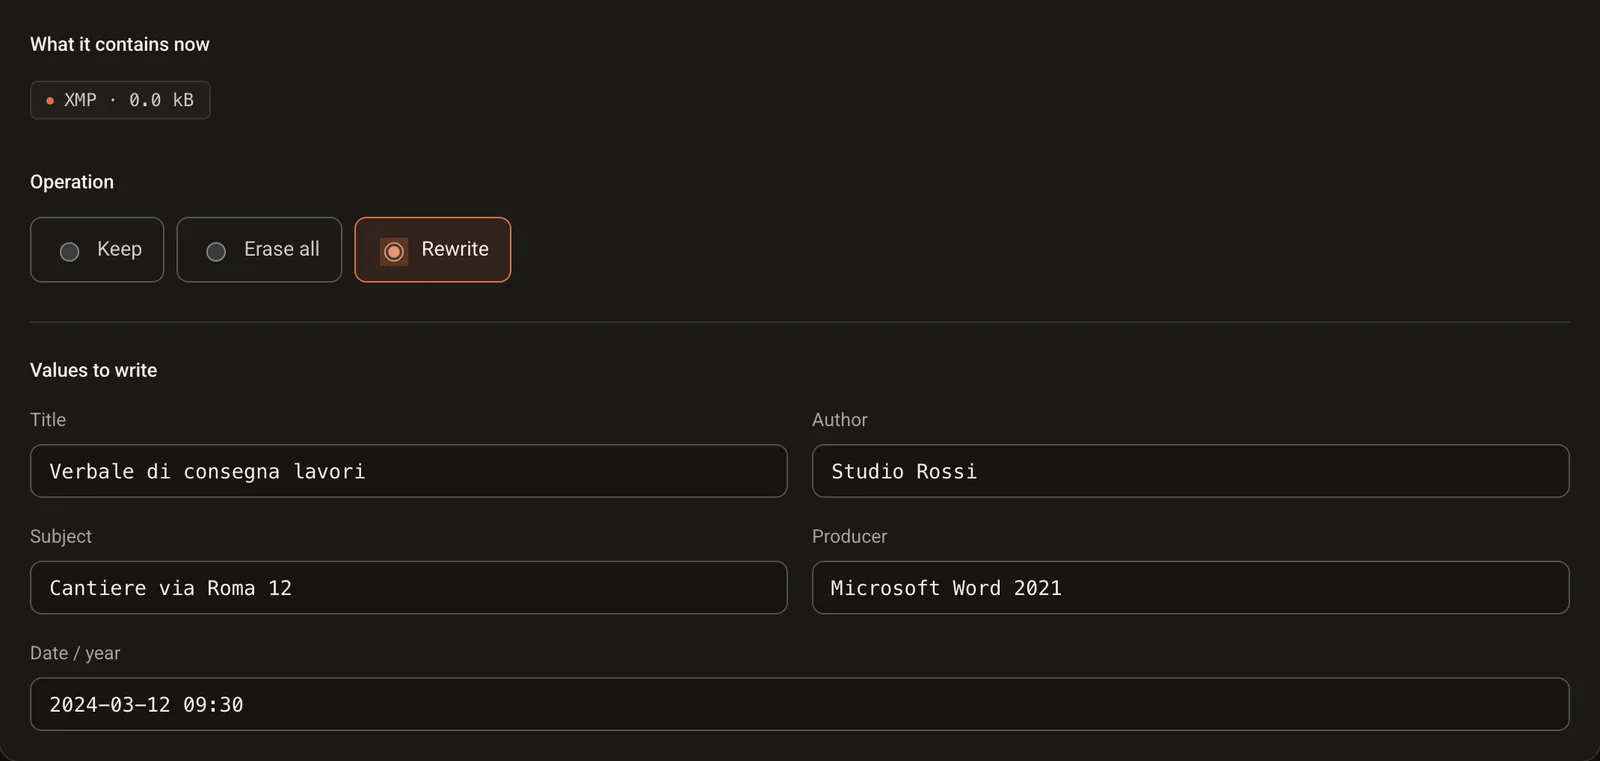
Task: Click the 'Values to write' heading
Action: (x=93, y=370)
